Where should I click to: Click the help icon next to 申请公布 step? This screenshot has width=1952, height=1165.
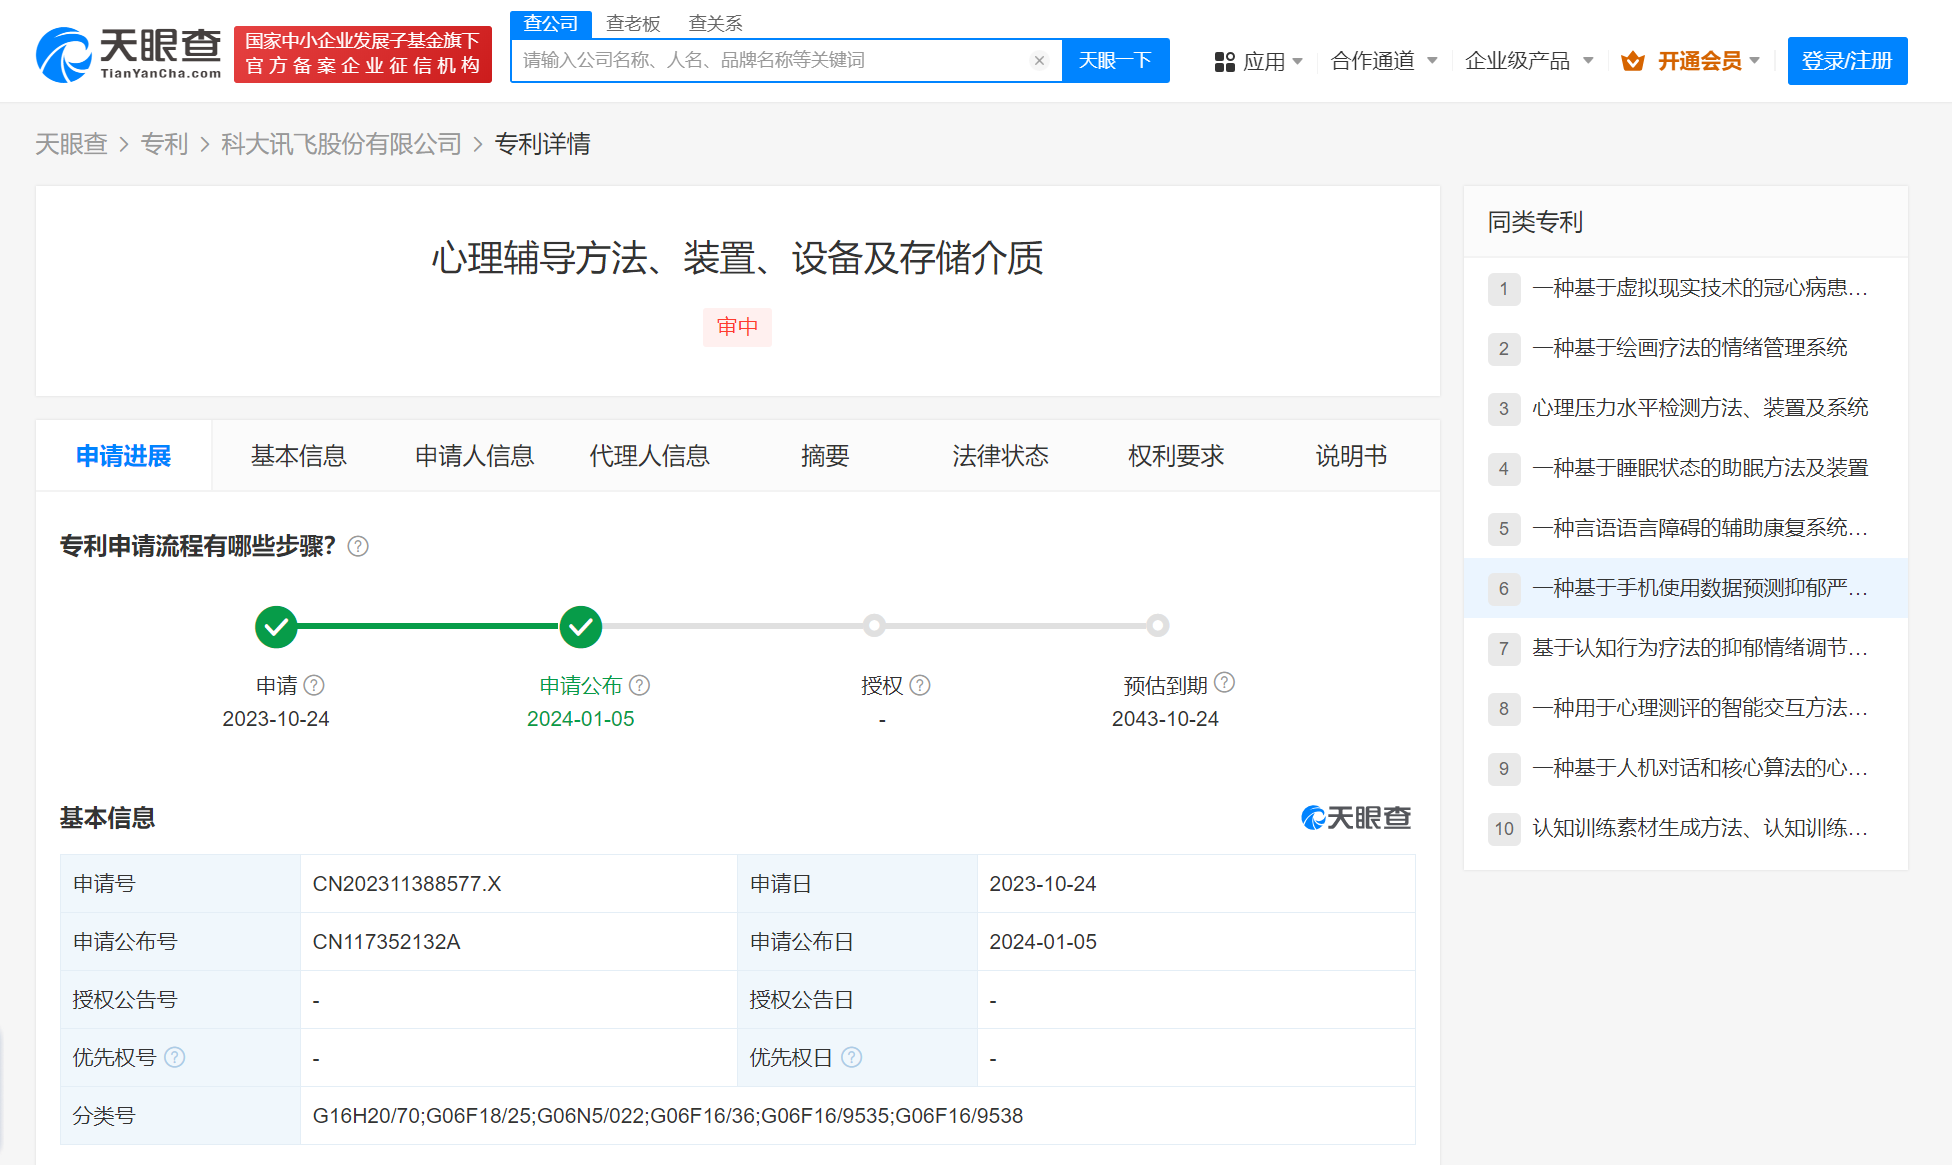640,685
